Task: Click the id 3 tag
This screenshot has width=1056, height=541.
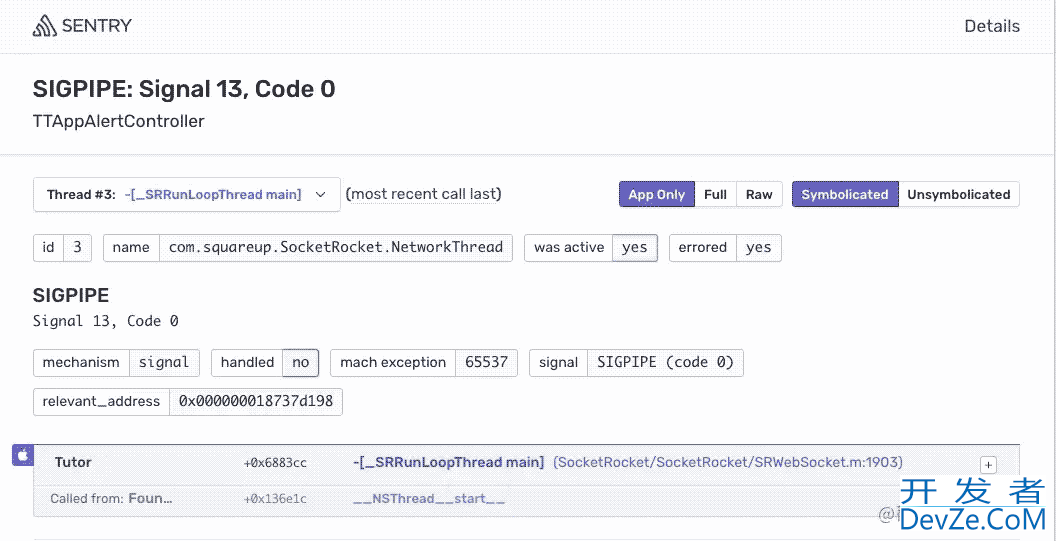Action: 63,247
